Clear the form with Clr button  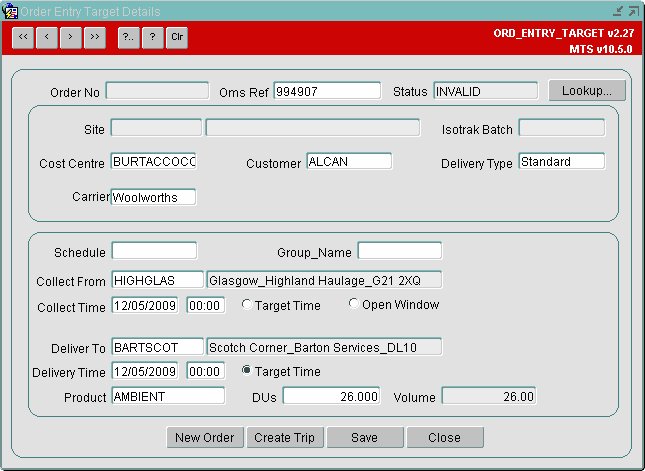click(177, 37)
